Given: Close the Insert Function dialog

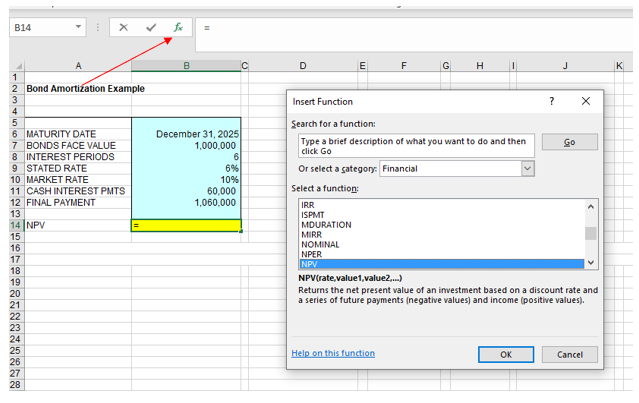Looking at the screenshot, I should [586, 102].
